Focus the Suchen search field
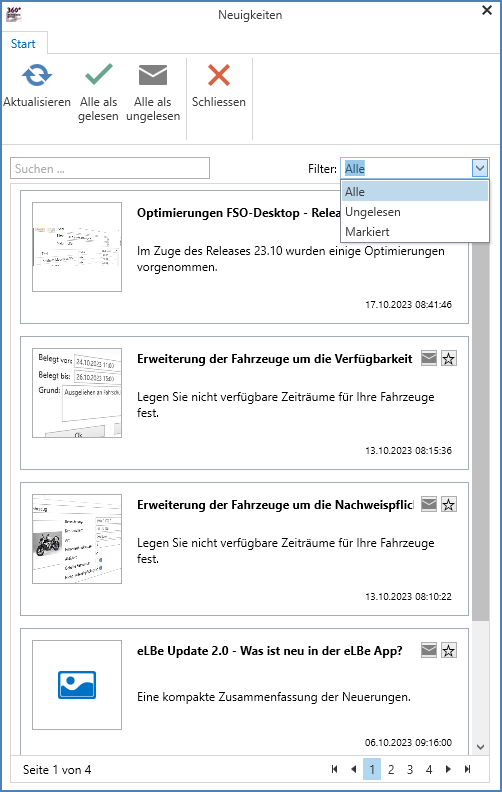The image size is (502, 792). [110, 168]
